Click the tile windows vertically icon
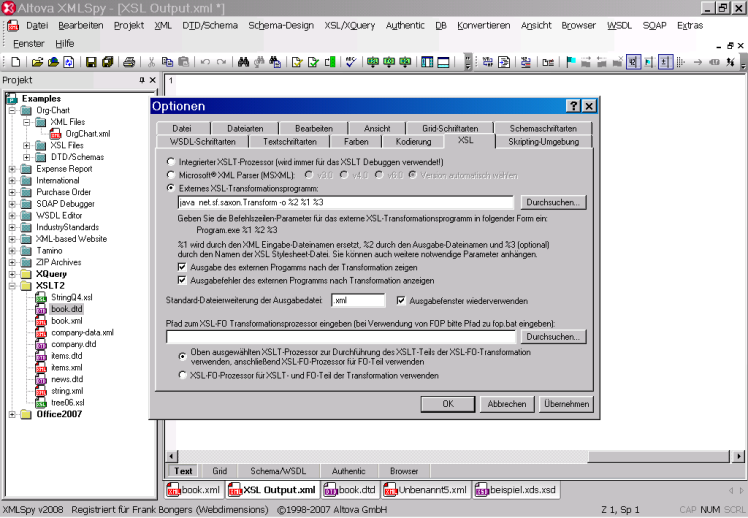This screenshot has width=748, height=518. (427, 62)
